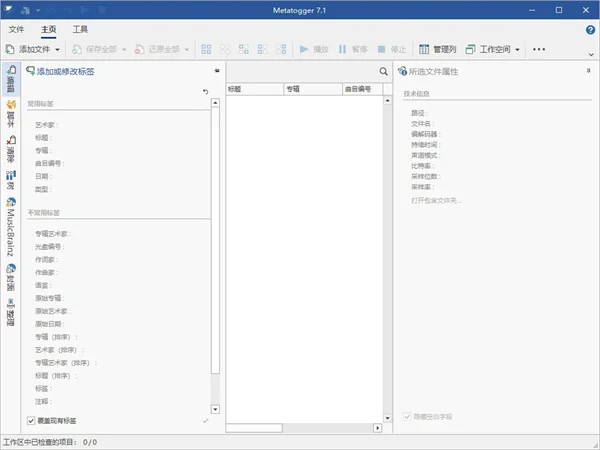
Task: Toggle the 覆盖现有标签 checkbox
Action: (x=31, y=421)
